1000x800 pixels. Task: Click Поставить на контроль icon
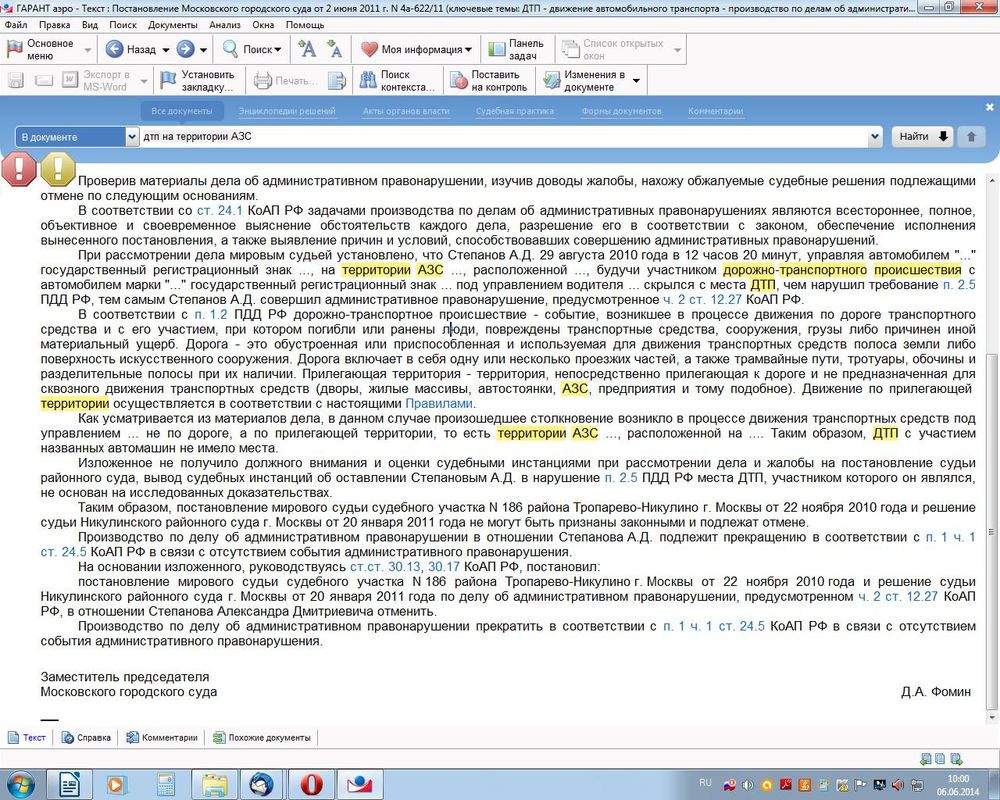click(457, 81)
